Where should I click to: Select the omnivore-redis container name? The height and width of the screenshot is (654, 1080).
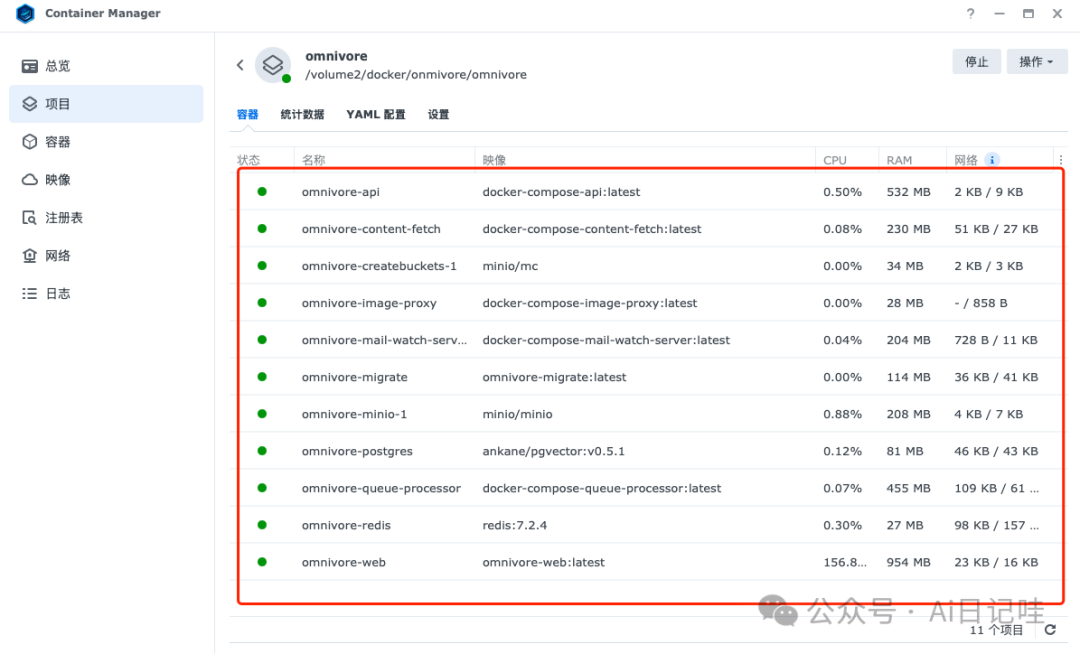pyautogui.click(x=346, y=525)
